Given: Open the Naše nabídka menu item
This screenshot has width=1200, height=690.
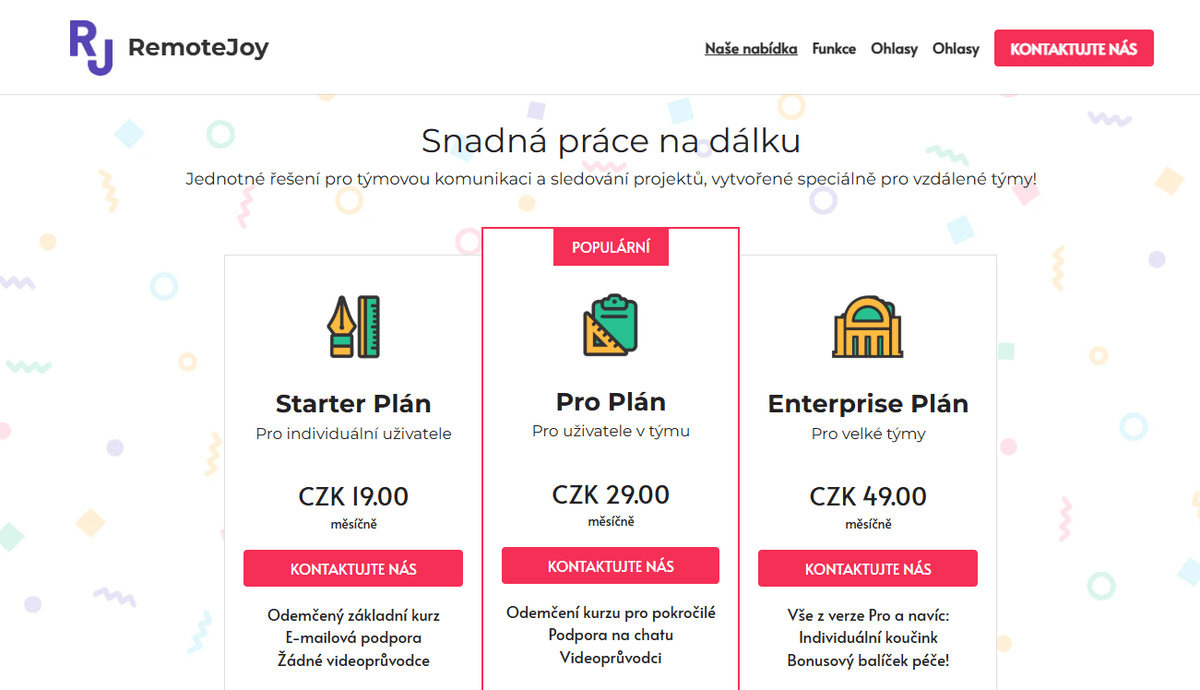Looking at the screenshot, I should (751, 48).
